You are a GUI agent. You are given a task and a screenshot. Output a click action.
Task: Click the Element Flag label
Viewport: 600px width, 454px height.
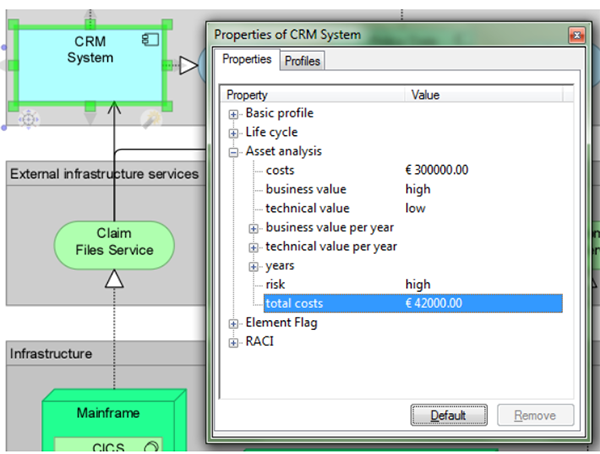pyautogui.click(x=281, y=323)
